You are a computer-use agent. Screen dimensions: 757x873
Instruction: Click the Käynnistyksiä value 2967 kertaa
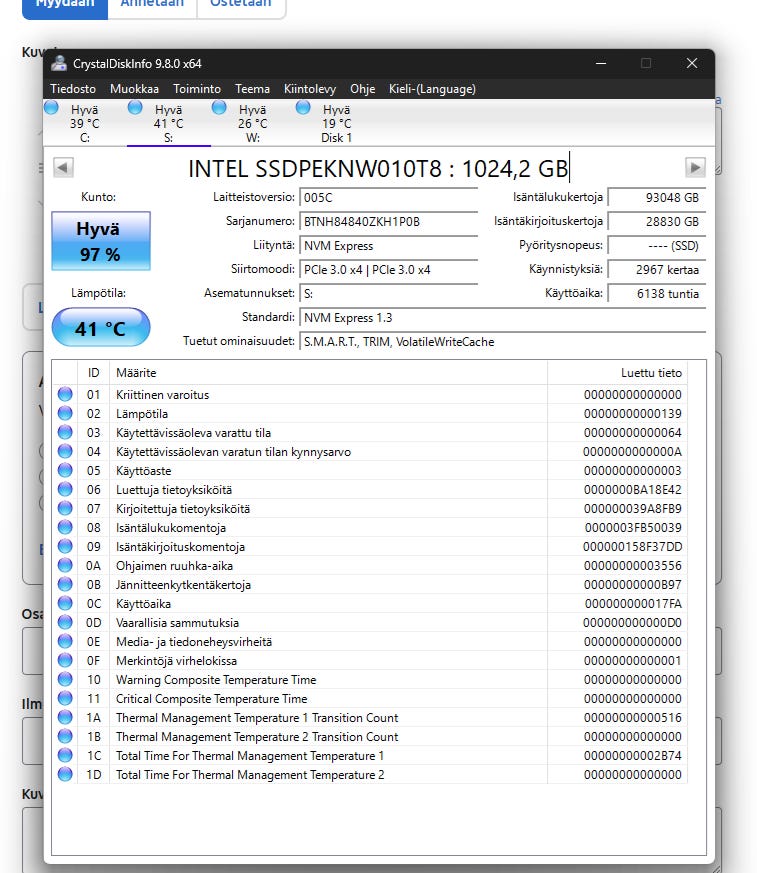(657, 269)
